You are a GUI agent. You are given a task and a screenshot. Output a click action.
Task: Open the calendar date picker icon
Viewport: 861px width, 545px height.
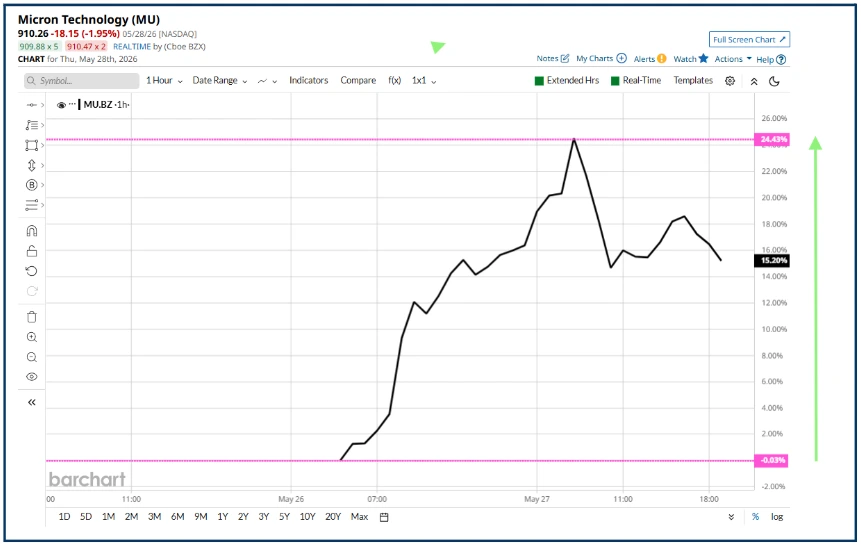[384, 517]
